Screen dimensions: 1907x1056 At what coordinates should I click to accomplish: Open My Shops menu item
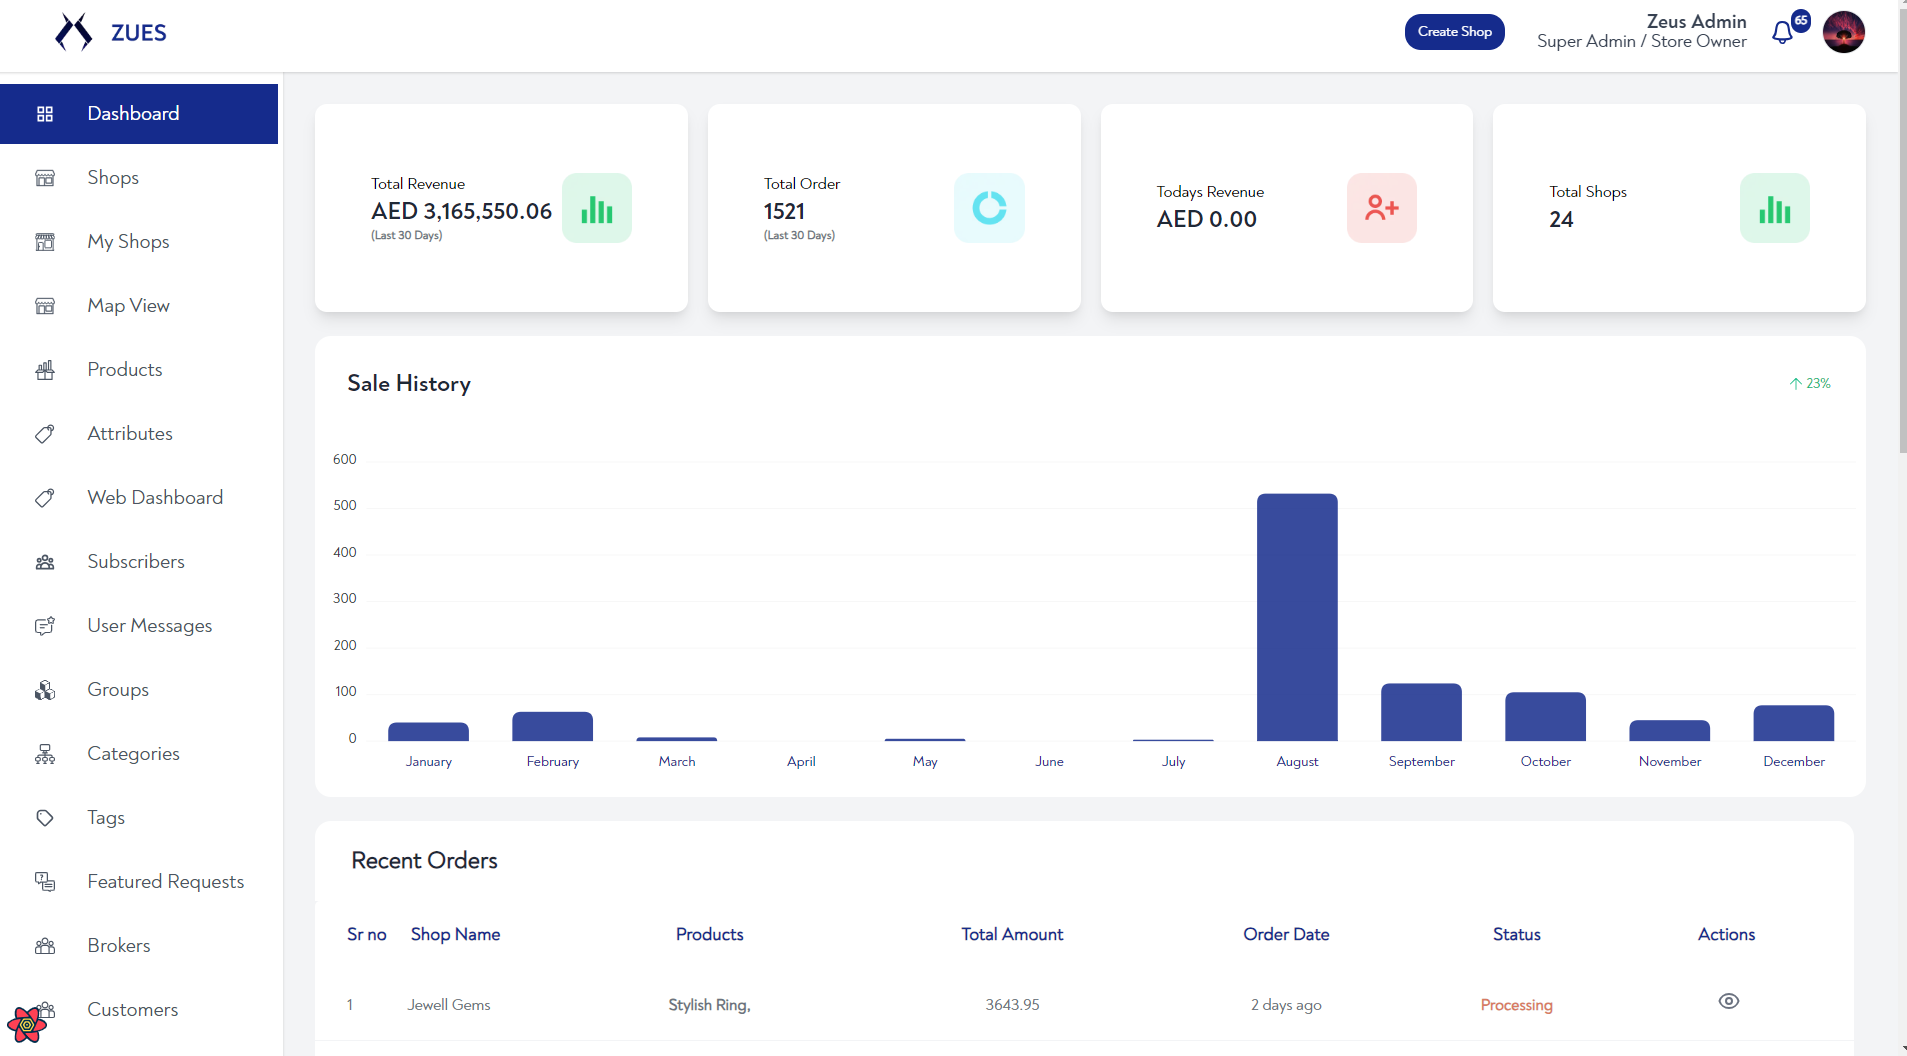point(139,242)
